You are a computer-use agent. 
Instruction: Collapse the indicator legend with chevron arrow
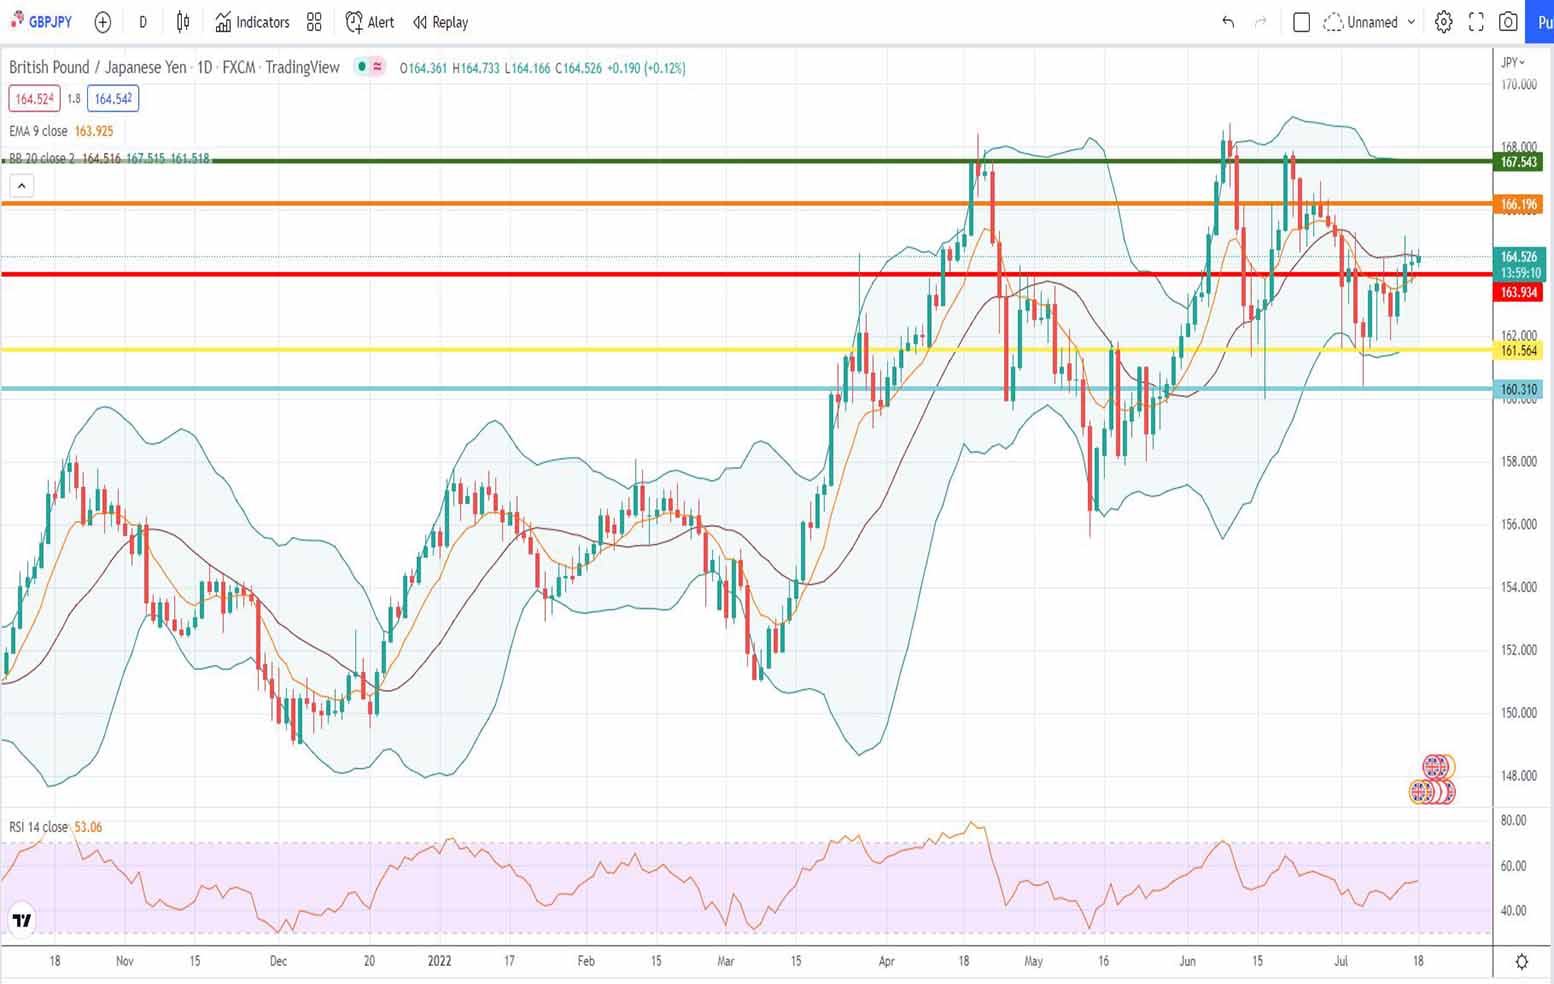21,185
